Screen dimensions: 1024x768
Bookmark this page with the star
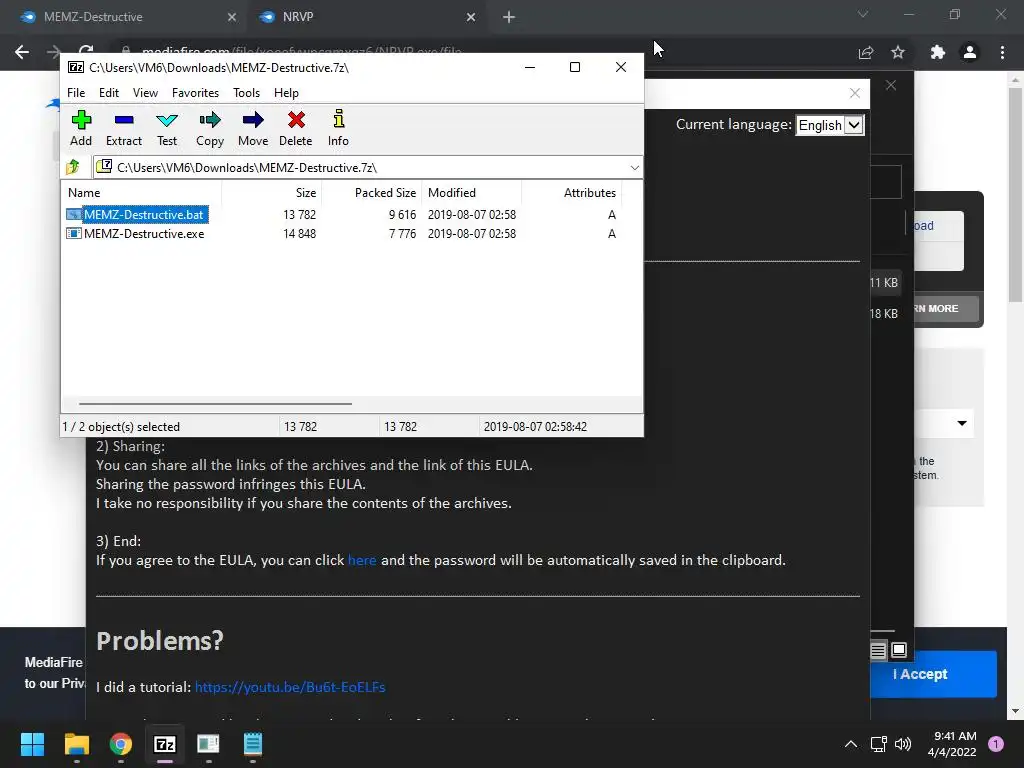click(x=898, y=52)
